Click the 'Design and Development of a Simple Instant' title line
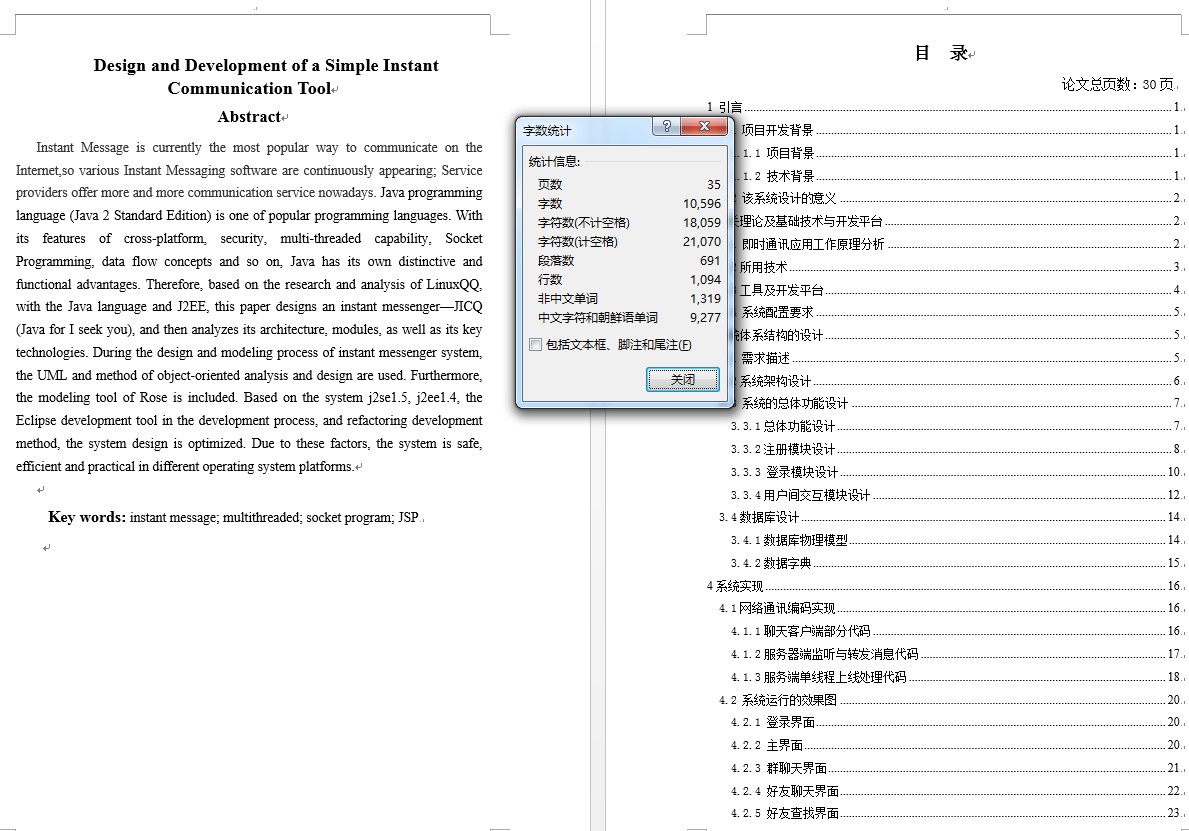Screen dimensions: 1189x831 tap(266, 65)
